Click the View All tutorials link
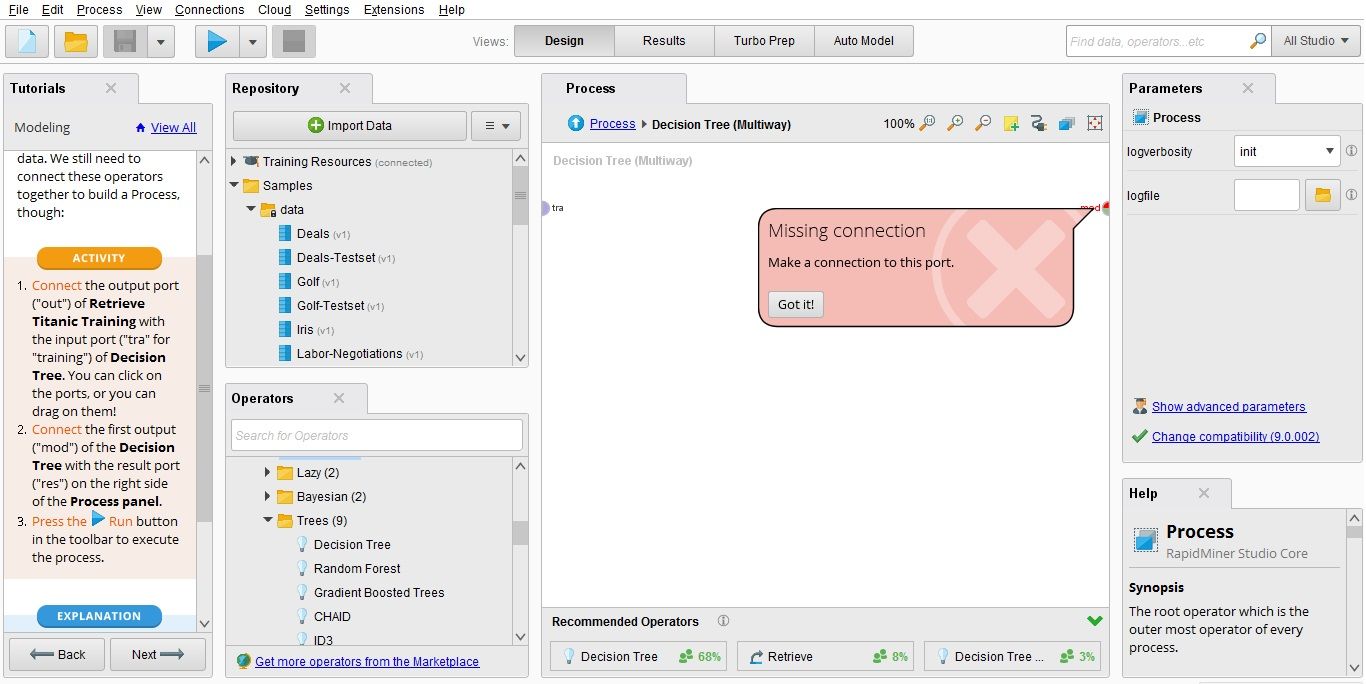The image size is (1366, 684). click(173, 127)
